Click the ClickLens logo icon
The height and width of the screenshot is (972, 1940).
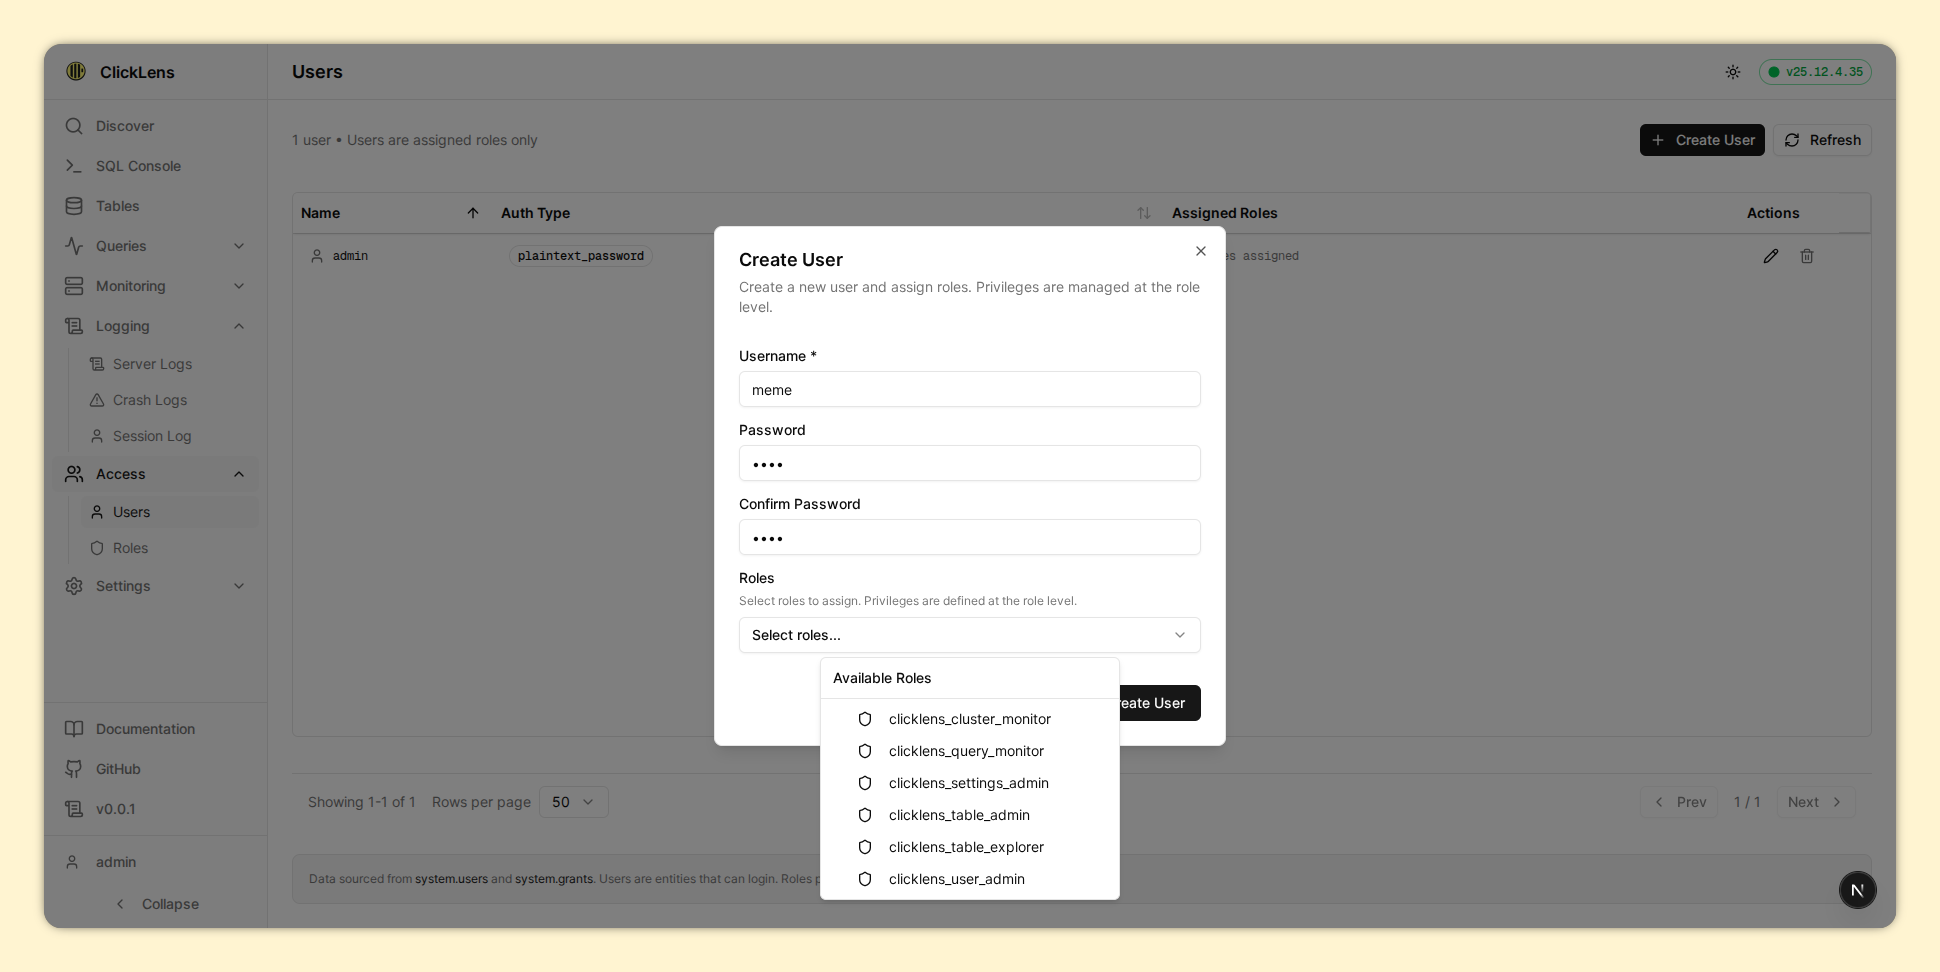[x=76, y=72]
